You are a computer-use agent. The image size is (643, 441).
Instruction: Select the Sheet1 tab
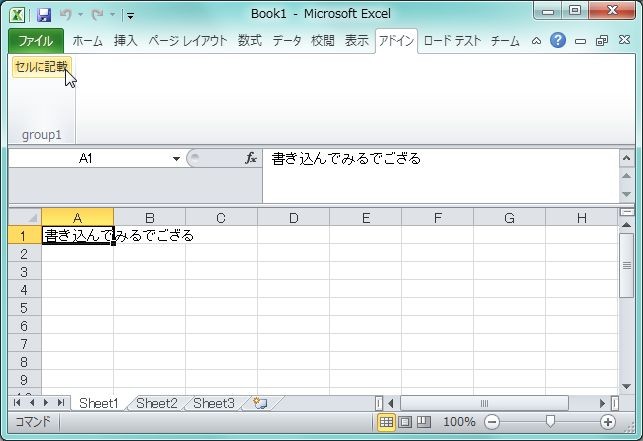(x=98, y=403)
